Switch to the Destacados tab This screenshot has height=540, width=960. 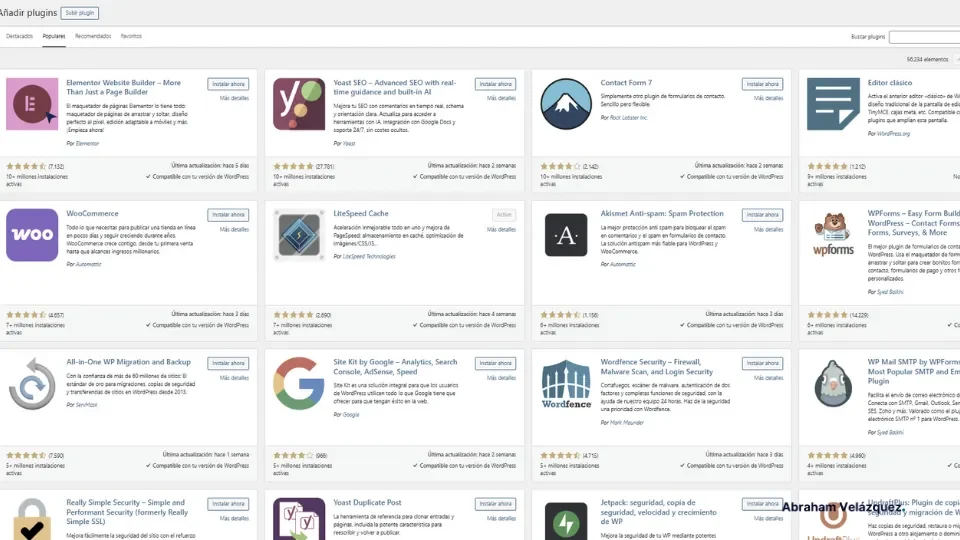click(20, 36)
